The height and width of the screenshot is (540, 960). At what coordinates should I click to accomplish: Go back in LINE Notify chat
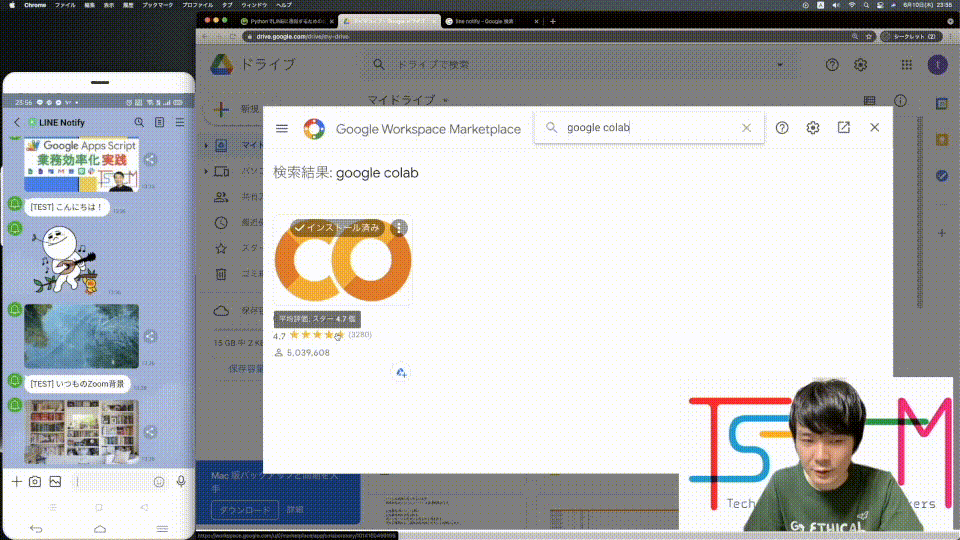[17, 122]
